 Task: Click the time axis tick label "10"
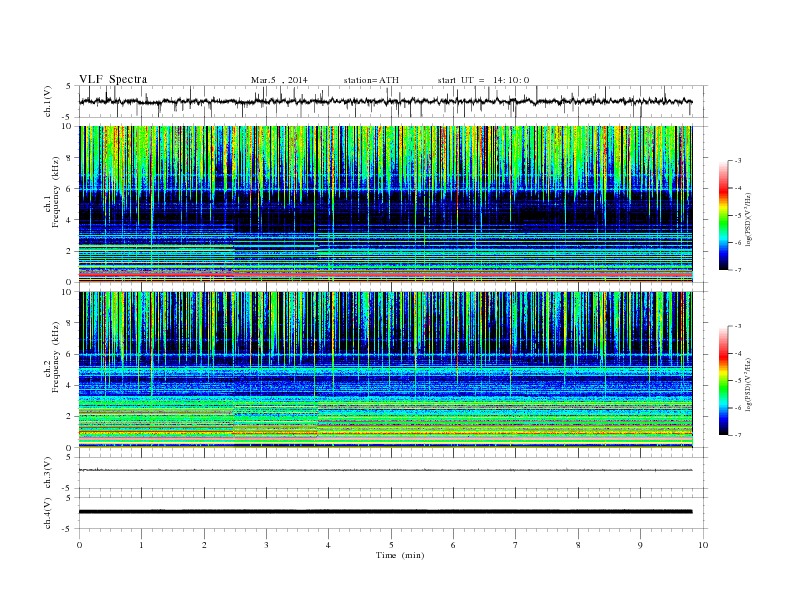(x=703, y=545)
